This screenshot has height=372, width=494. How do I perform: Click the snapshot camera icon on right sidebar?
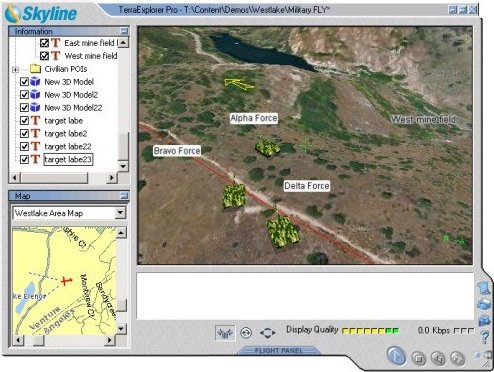[x=484, y=321]
